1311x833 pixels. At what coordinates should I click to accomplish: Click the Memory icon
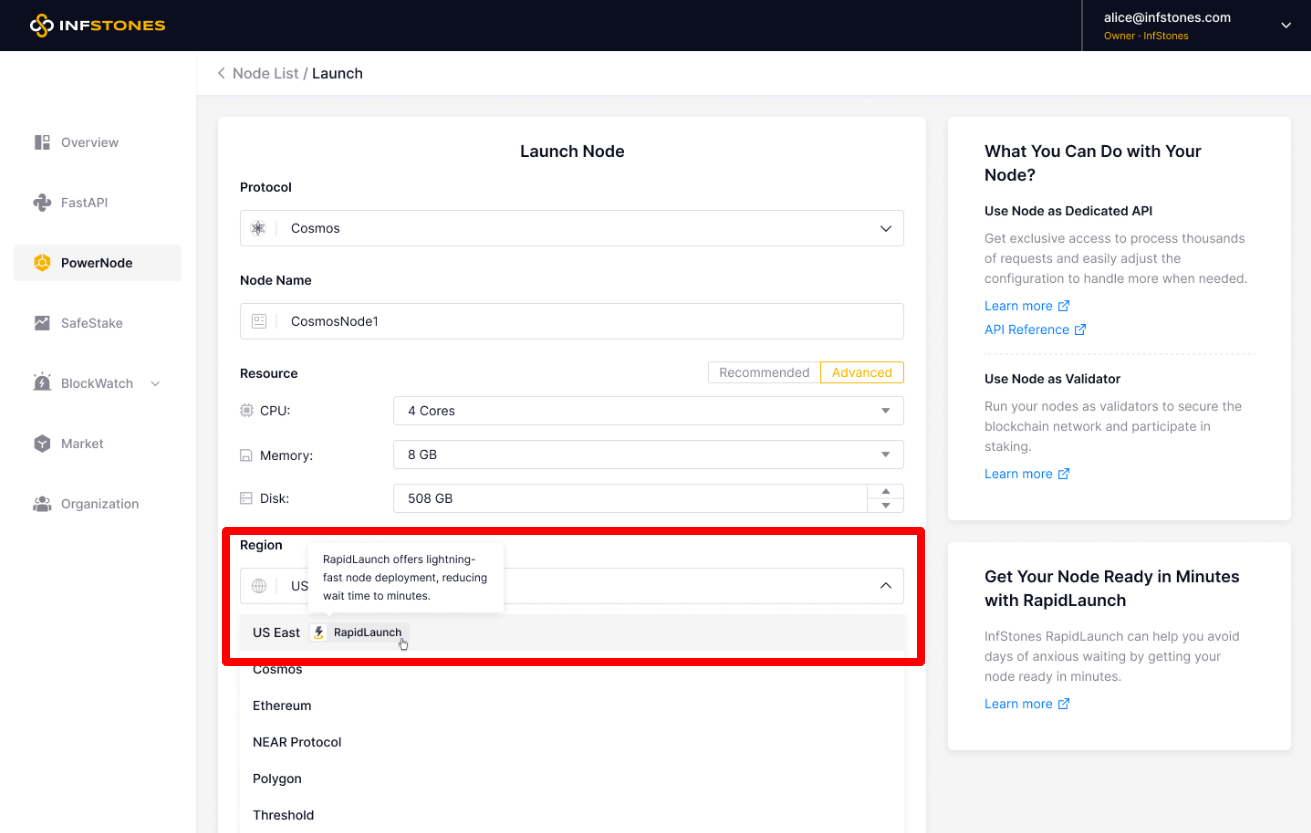[247, 455]
